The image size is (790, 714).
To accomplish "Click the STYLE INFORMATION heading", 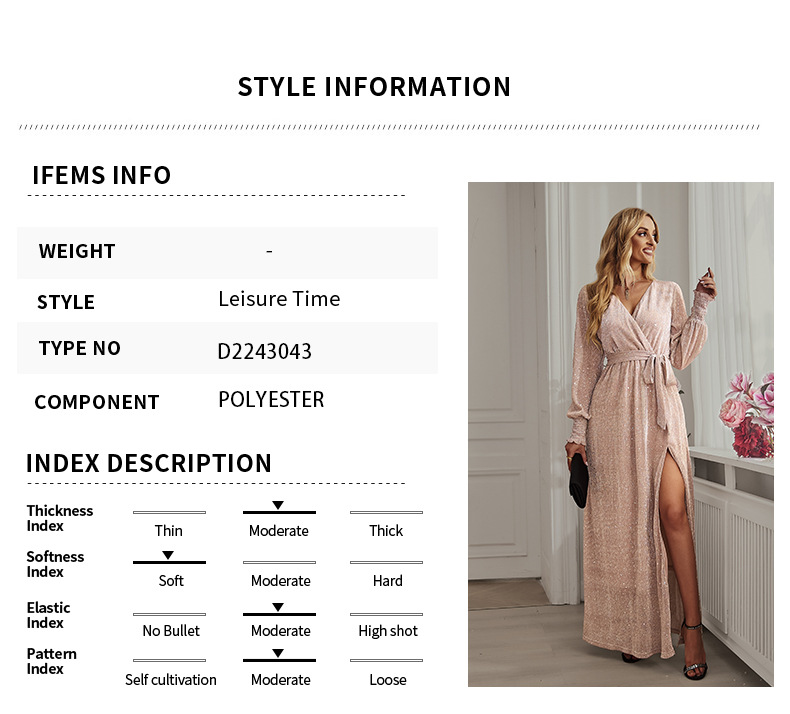I will tap(374, 87).
